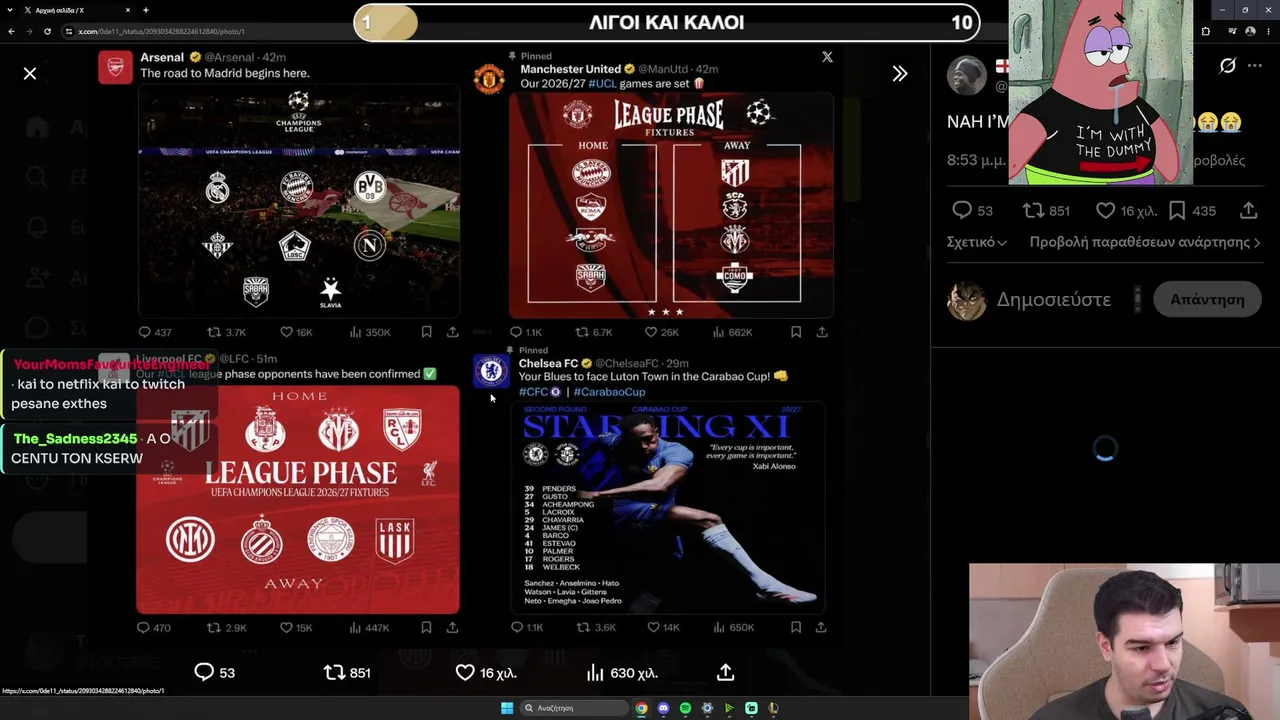Open the post author's avatar
This screenshot has height=720, width=1280.
[966, 76]
